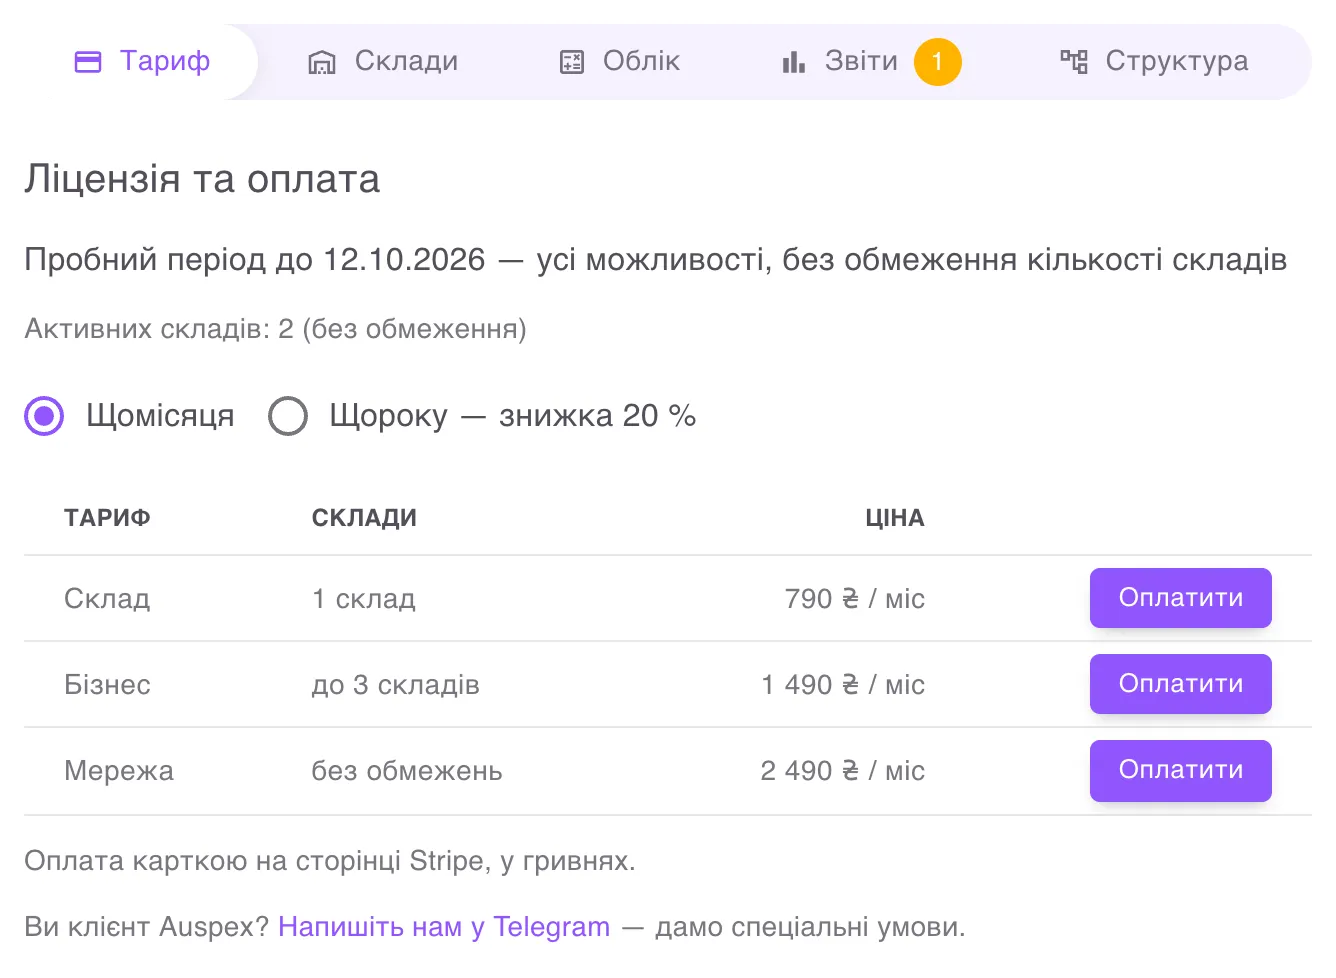Click the calculator icon next to Облік
Viewport: 1336px width, 978px height.
tap(571, 62)
